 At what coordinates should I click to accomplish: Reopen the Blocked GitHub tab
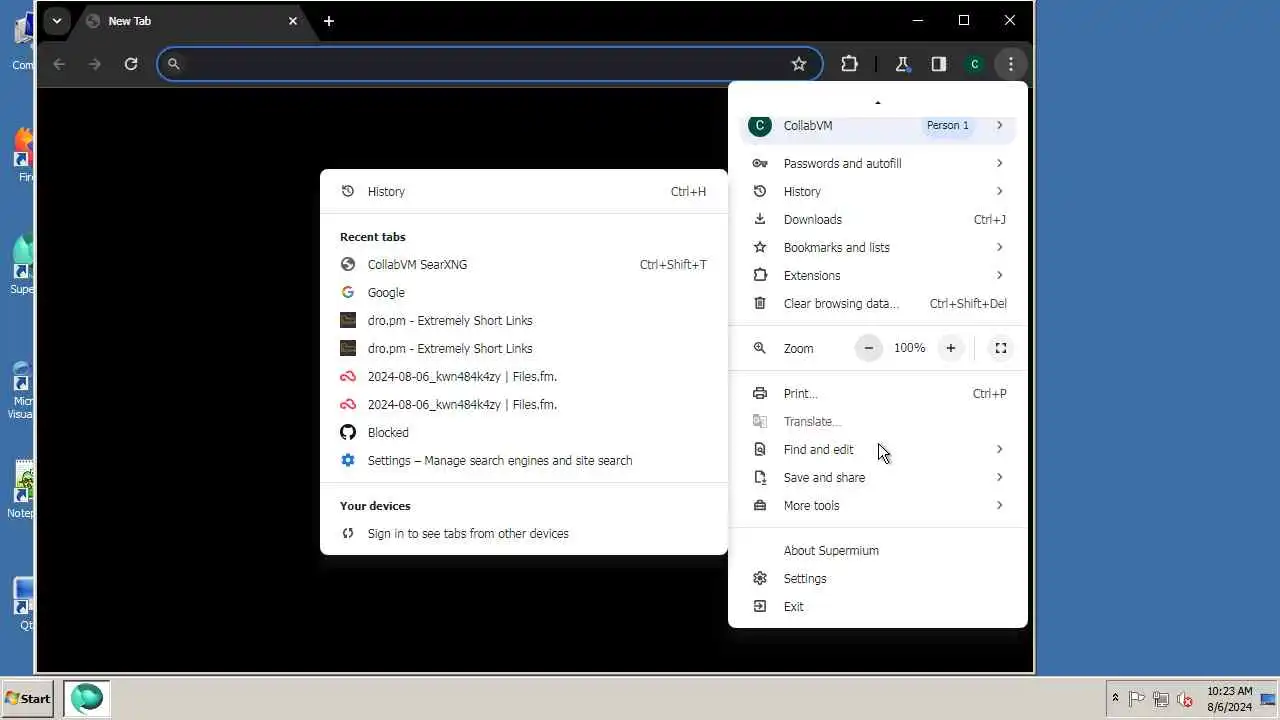pos(524,432)
